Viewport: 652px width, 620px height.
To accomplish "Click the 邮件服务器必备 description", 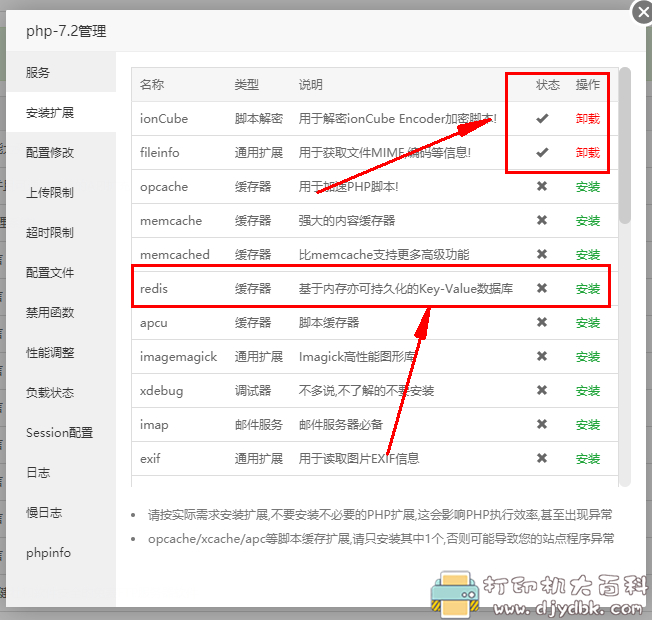I will pos(341,425).
